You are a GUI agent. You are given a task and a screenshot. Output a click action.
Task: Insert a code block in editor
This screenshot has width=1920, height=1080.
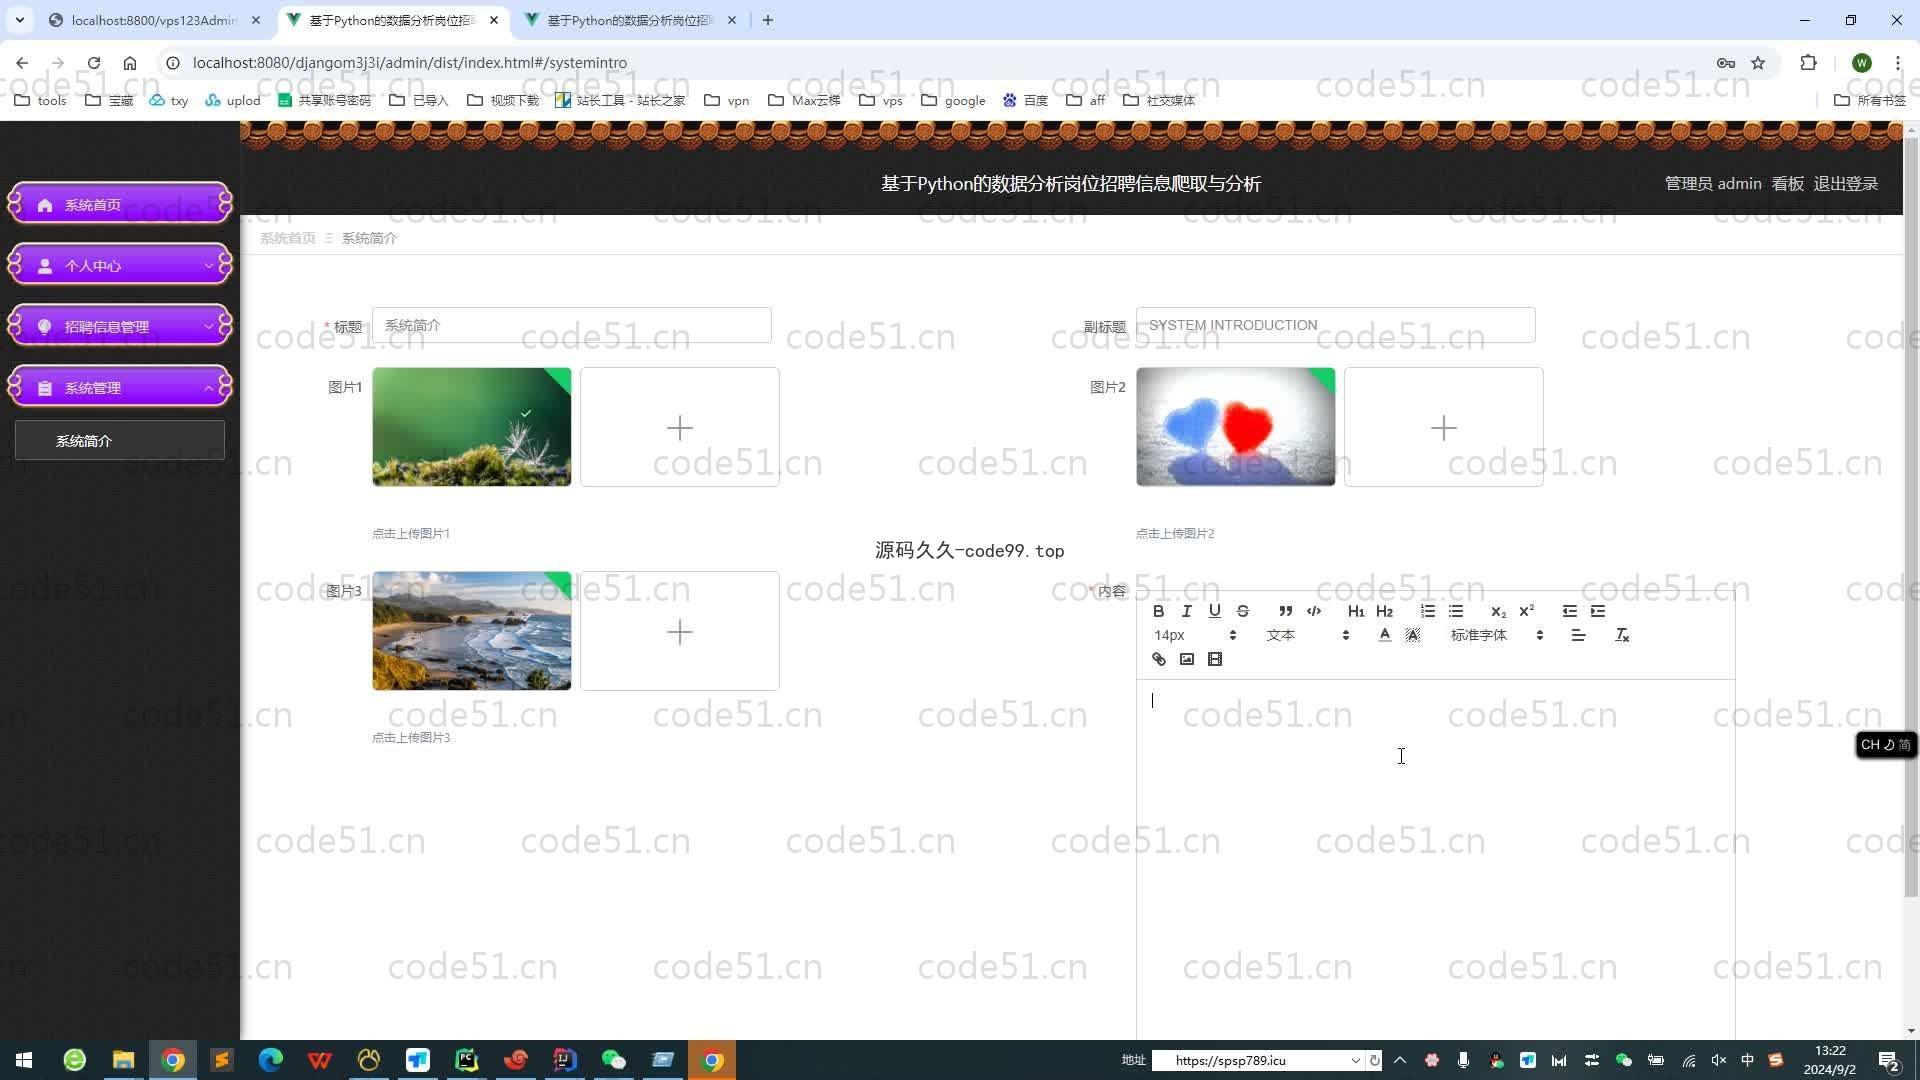[x=1313, y=611]
